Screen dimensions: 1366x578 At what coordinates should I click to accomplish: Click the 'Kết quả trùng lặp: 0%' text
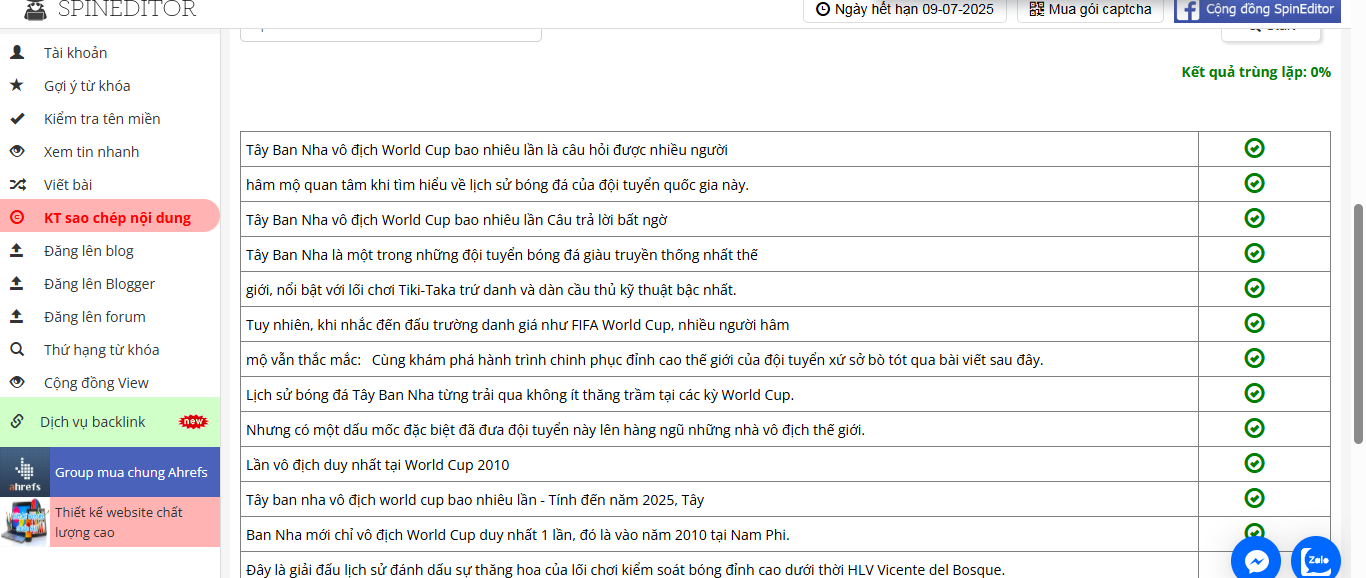1256,72
